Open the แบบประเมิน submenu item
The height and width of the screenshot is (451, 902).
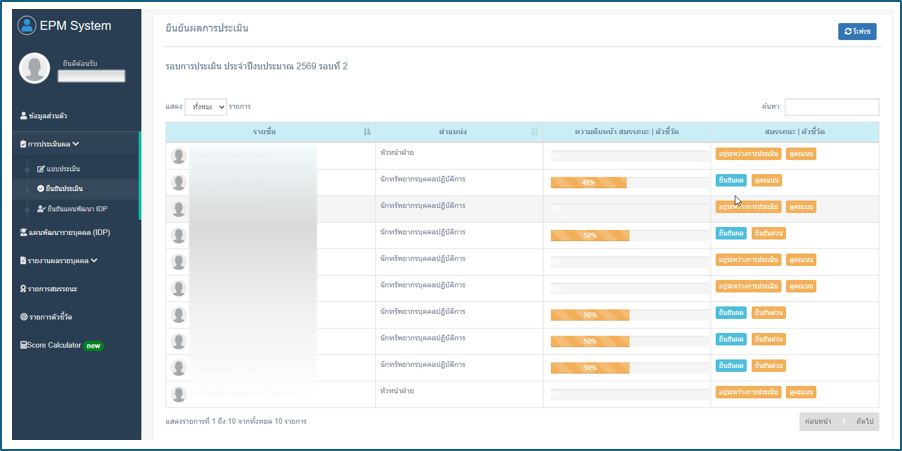[x=59, y=169]
